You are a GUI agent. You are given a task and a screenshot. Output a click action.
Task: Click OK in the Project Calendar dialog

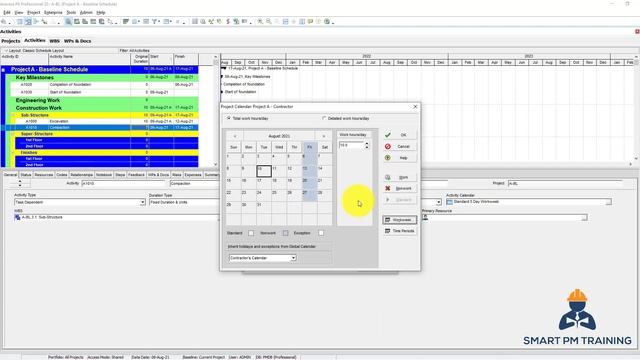pyautogui.click(x=400, y=135)
